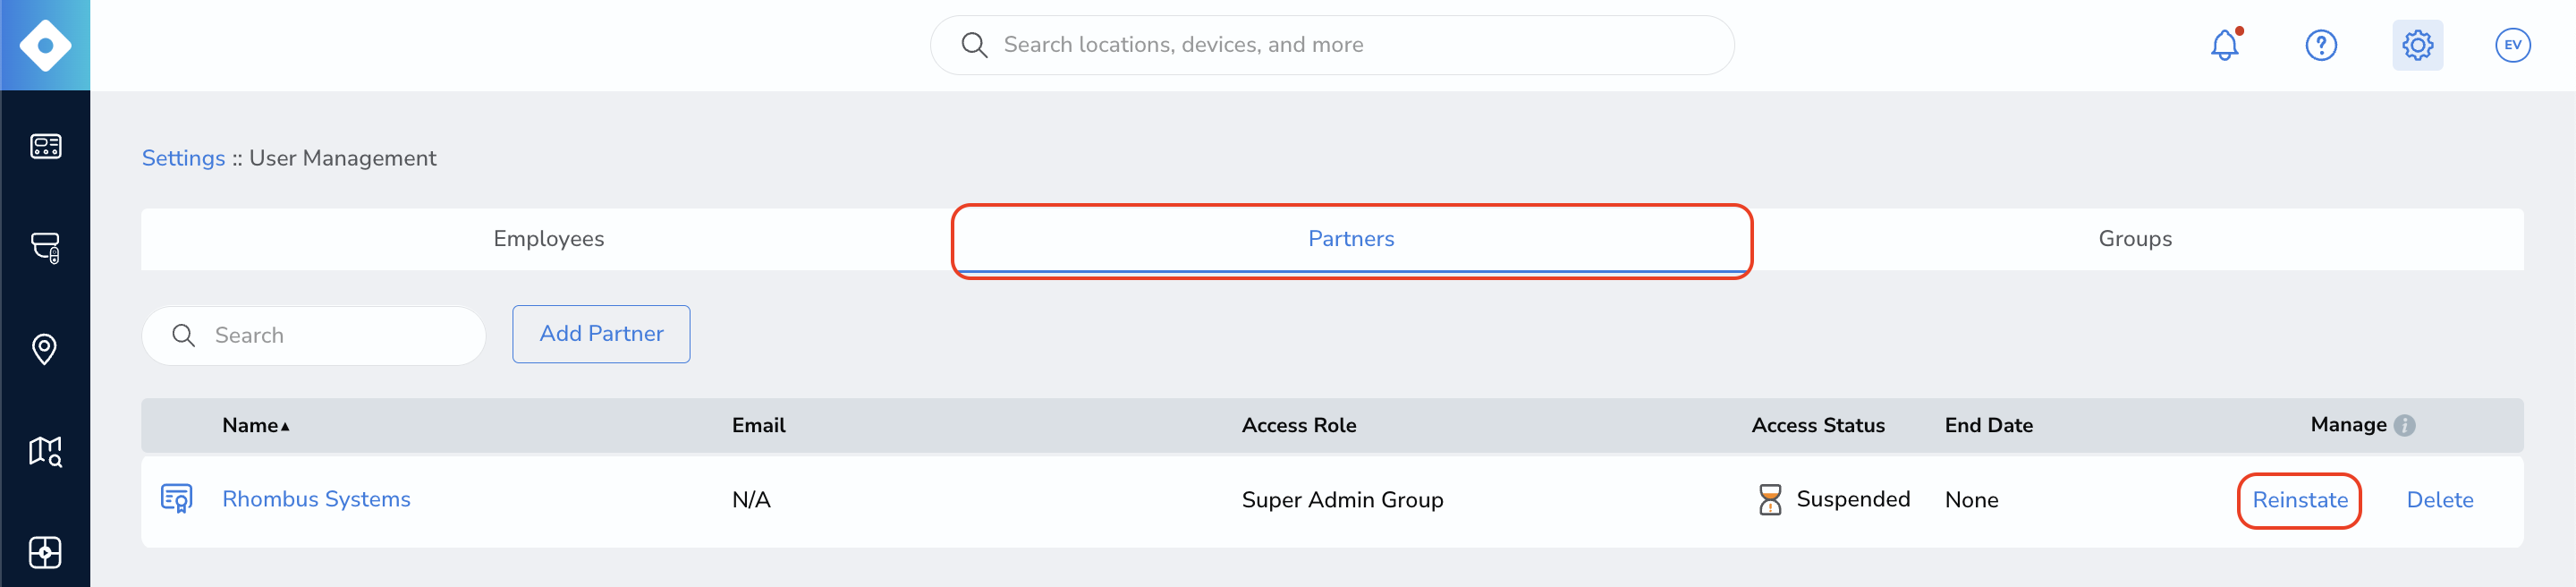Open the EV user profile avatar

(2512, 45)
